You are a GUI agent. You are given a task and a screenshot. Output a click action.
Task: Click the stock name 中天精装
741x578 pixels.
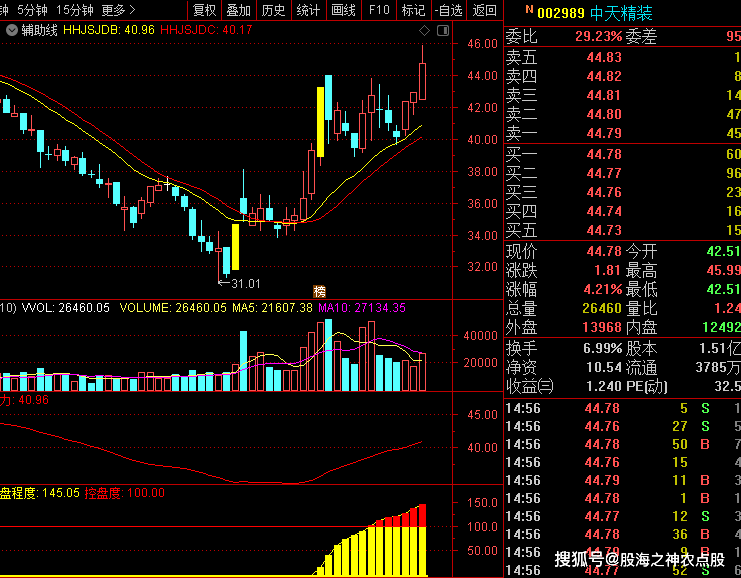pos(622,13)
